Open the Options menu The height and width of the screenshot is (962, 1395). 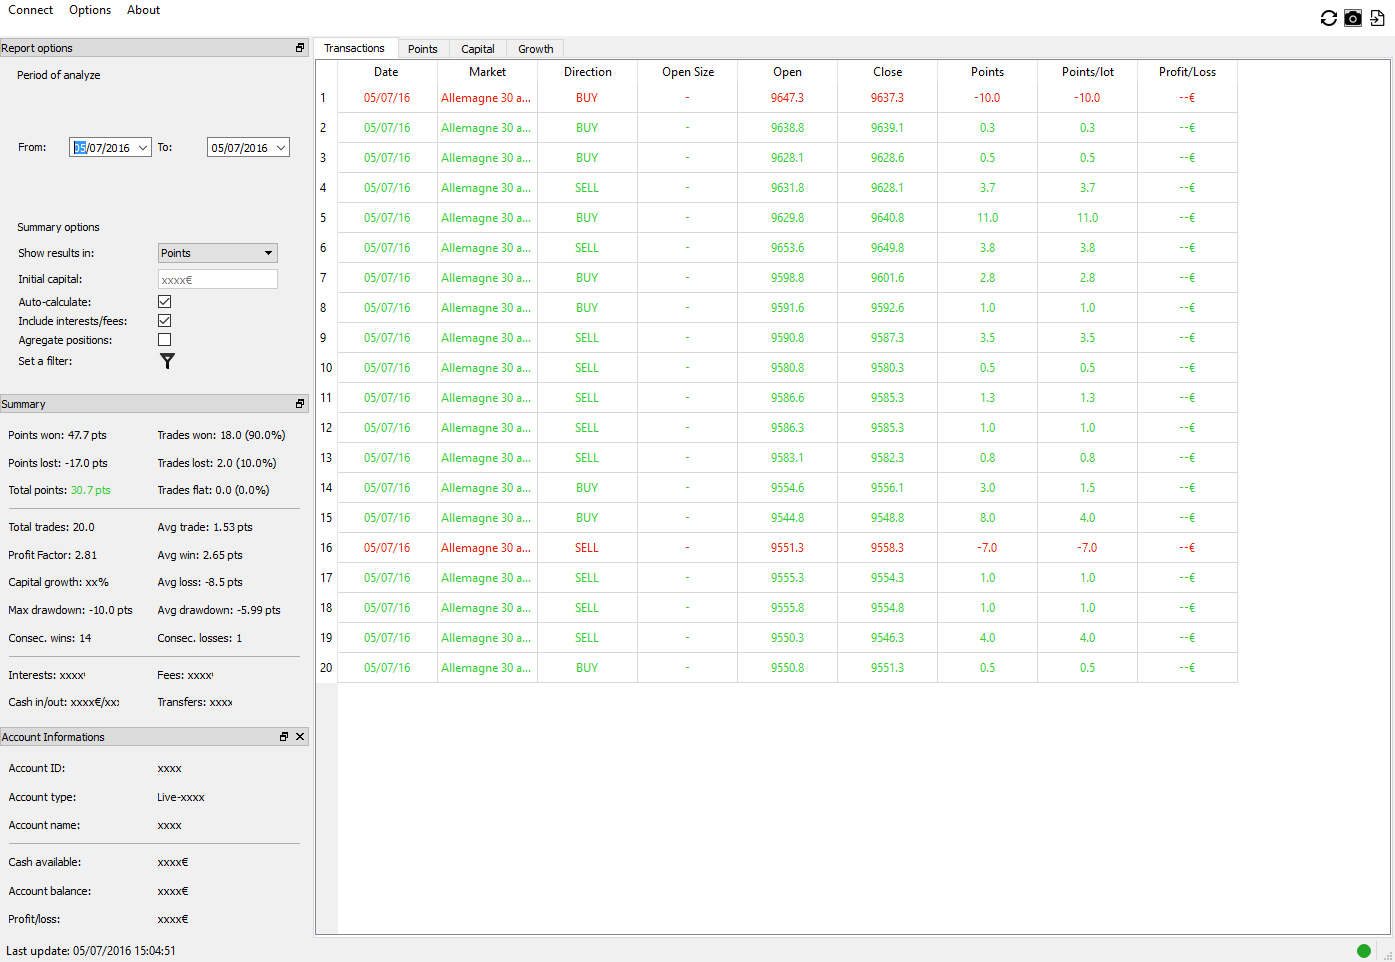90,10
